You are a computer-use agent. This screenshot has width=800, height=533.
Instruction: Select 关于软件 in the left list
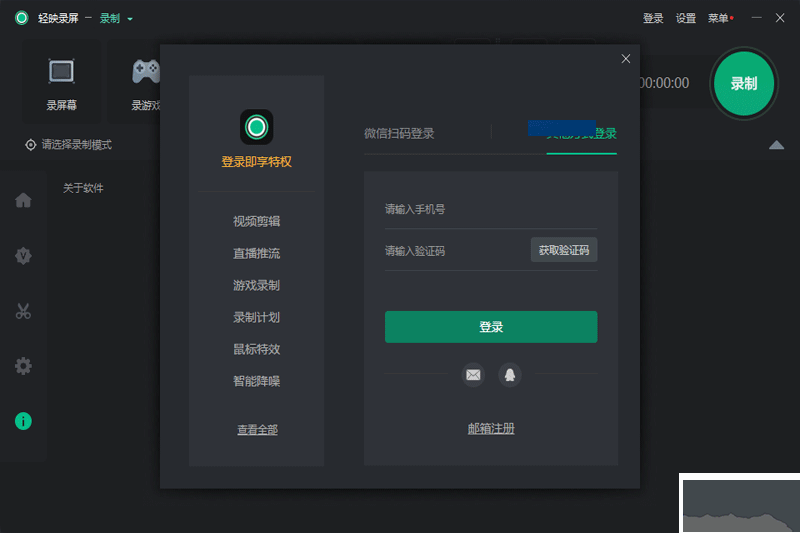point(83,188)
